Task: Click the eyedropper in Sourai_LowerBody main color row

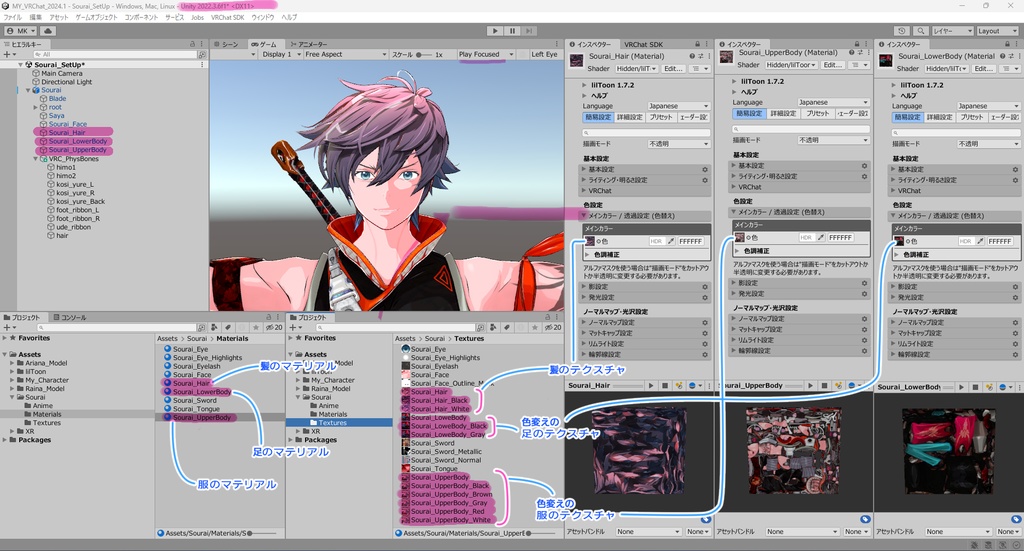Action: click(980, 241)
